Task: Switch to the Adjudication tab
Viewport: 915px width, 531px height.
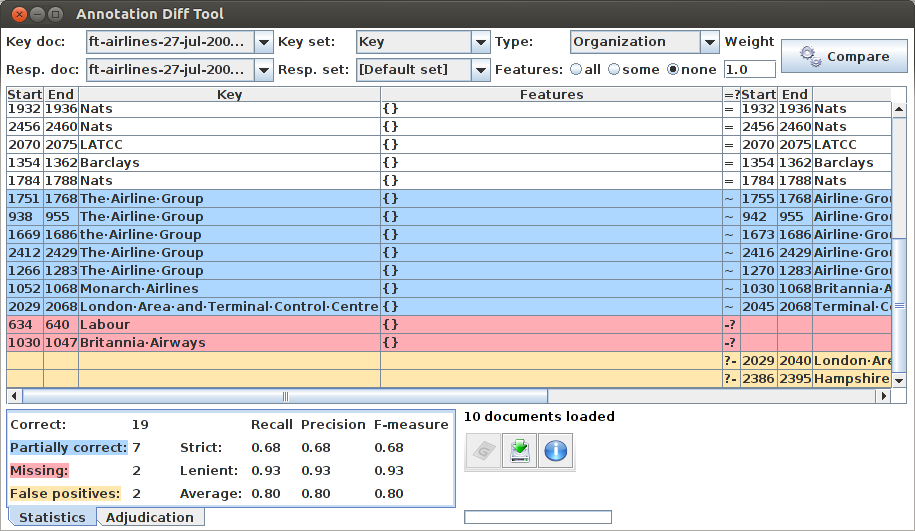Action: 150,517
